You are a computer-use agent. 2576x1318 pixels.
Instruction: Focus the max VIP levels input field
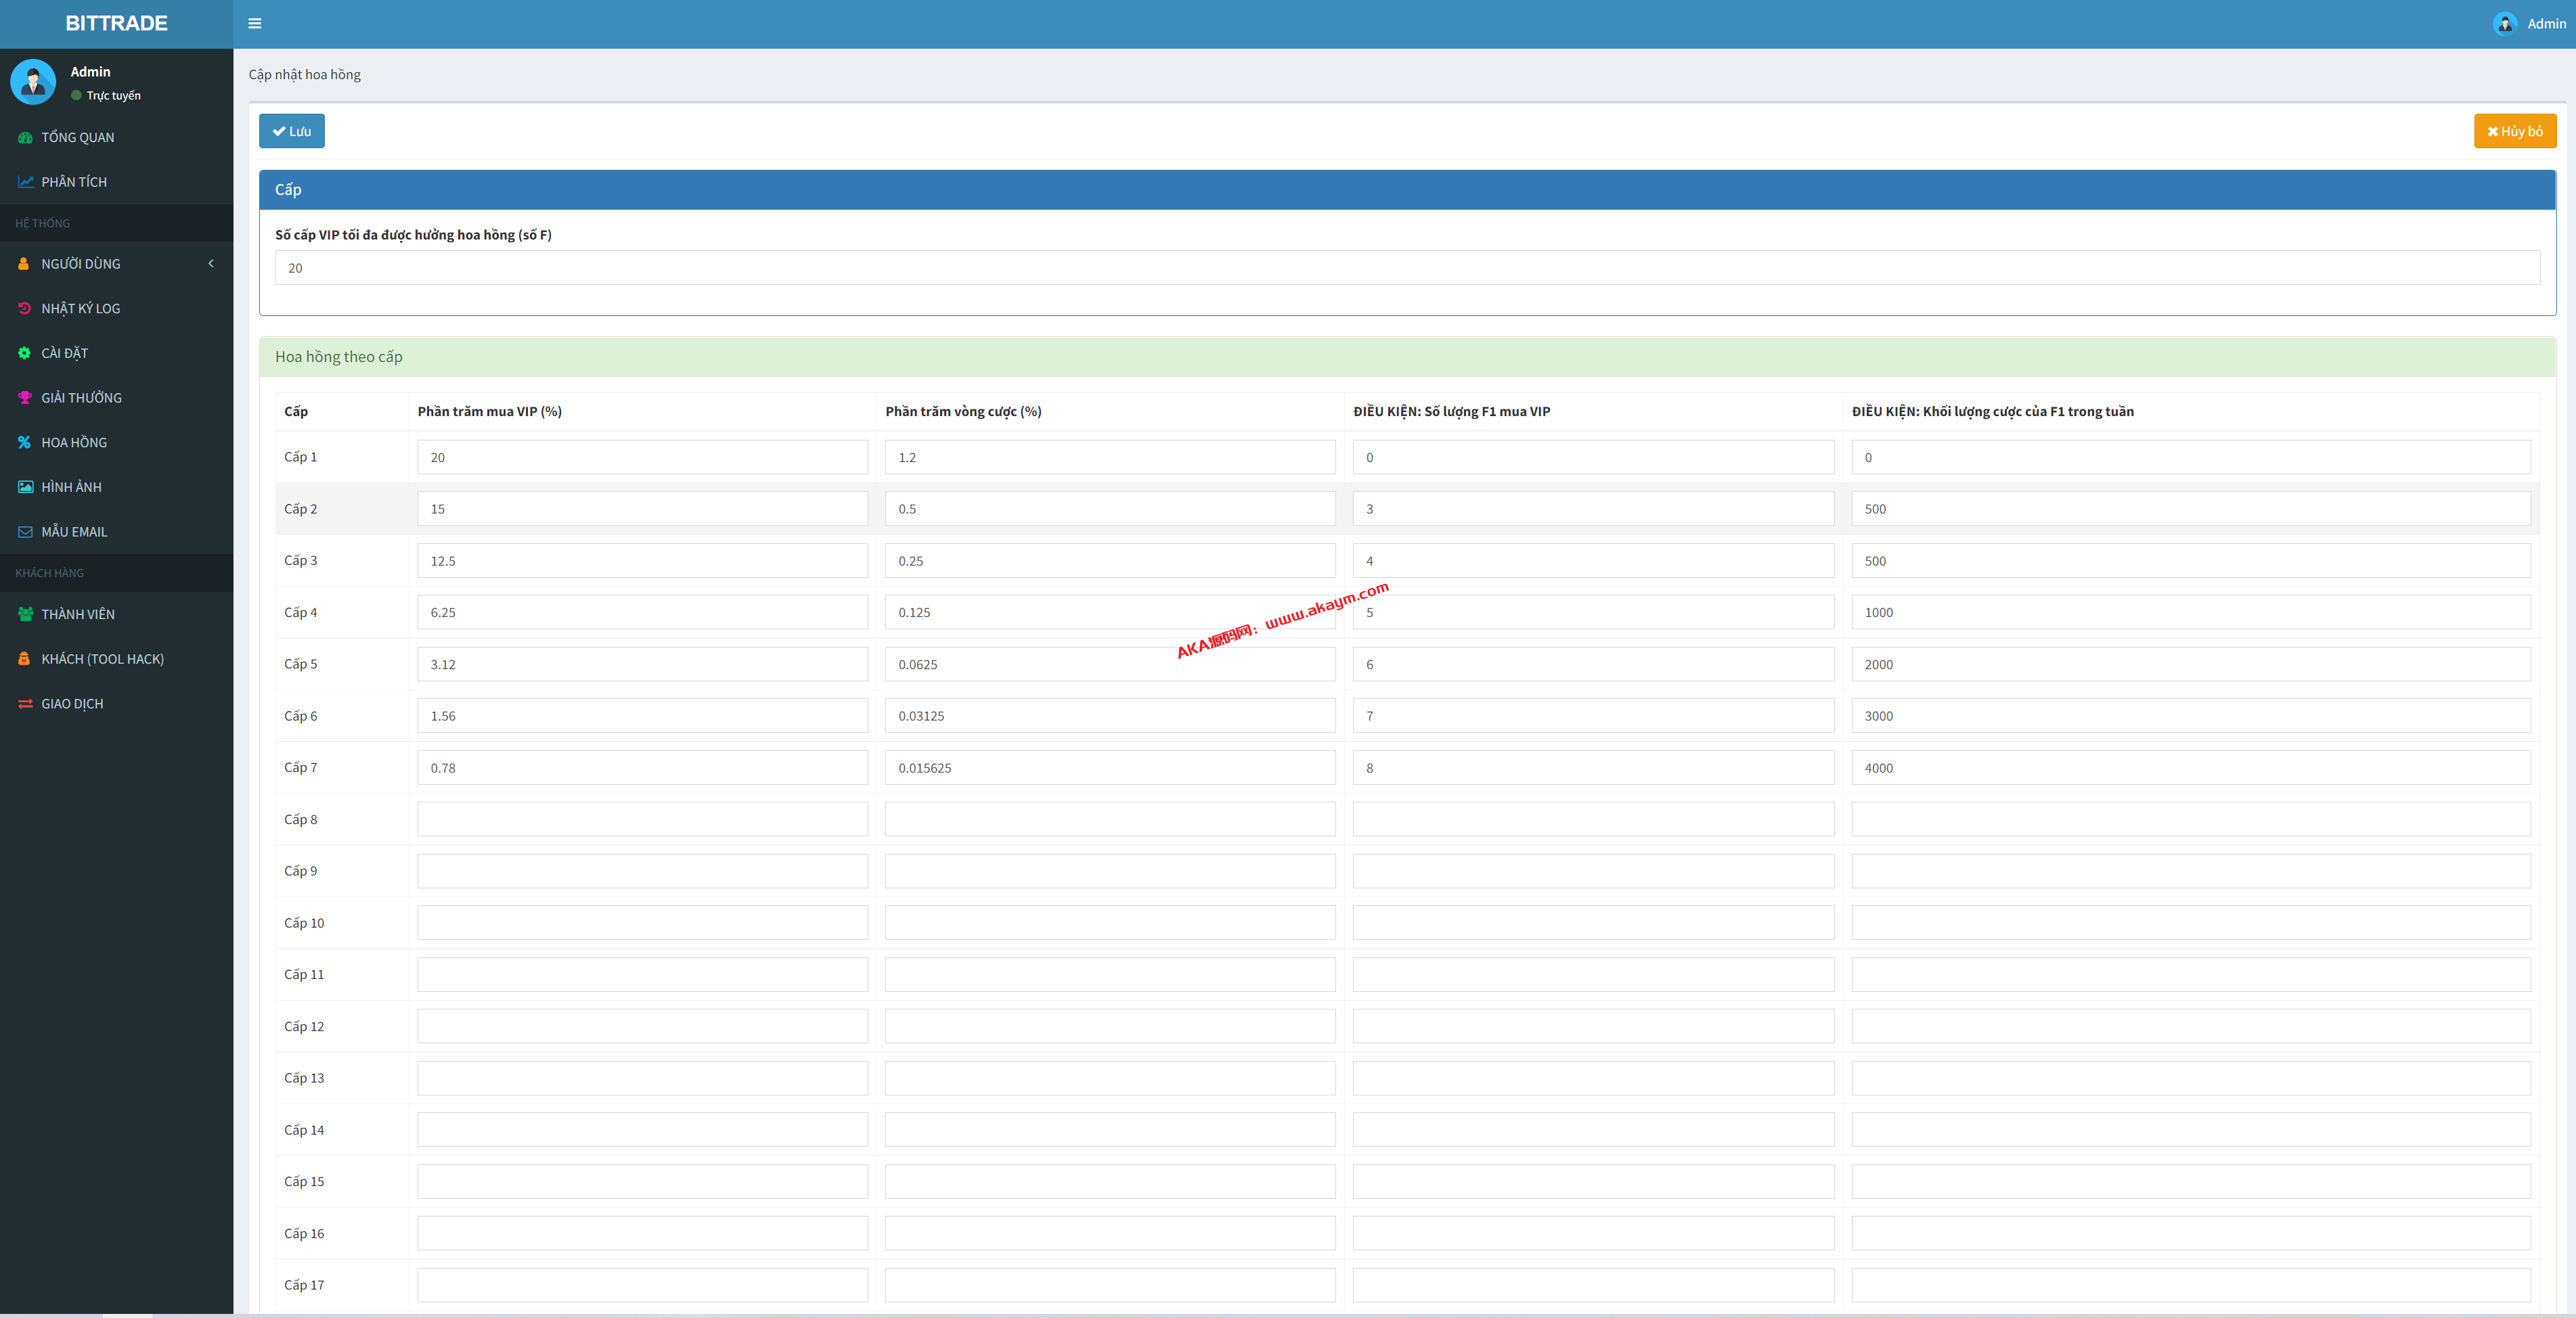click(x=1406, y=268)
